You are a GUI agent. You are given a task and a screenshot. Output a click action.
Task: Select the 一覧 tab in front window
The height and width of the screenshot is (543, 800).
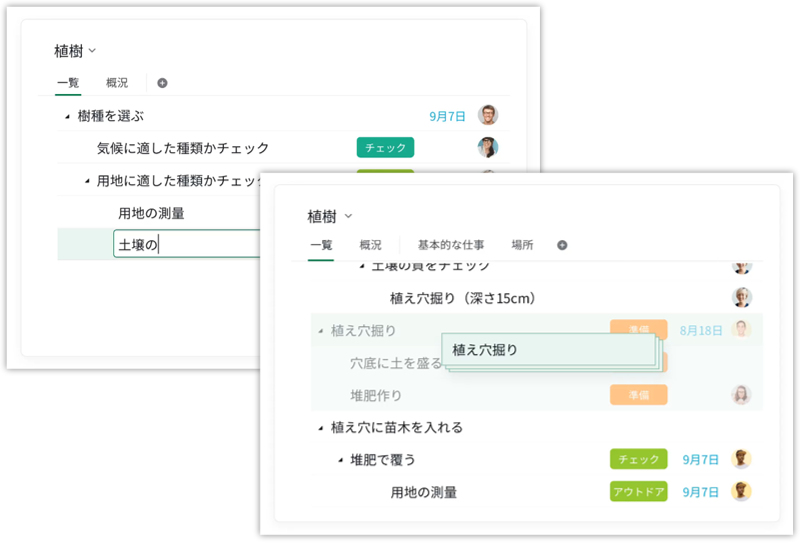click(x=321, y=245)
